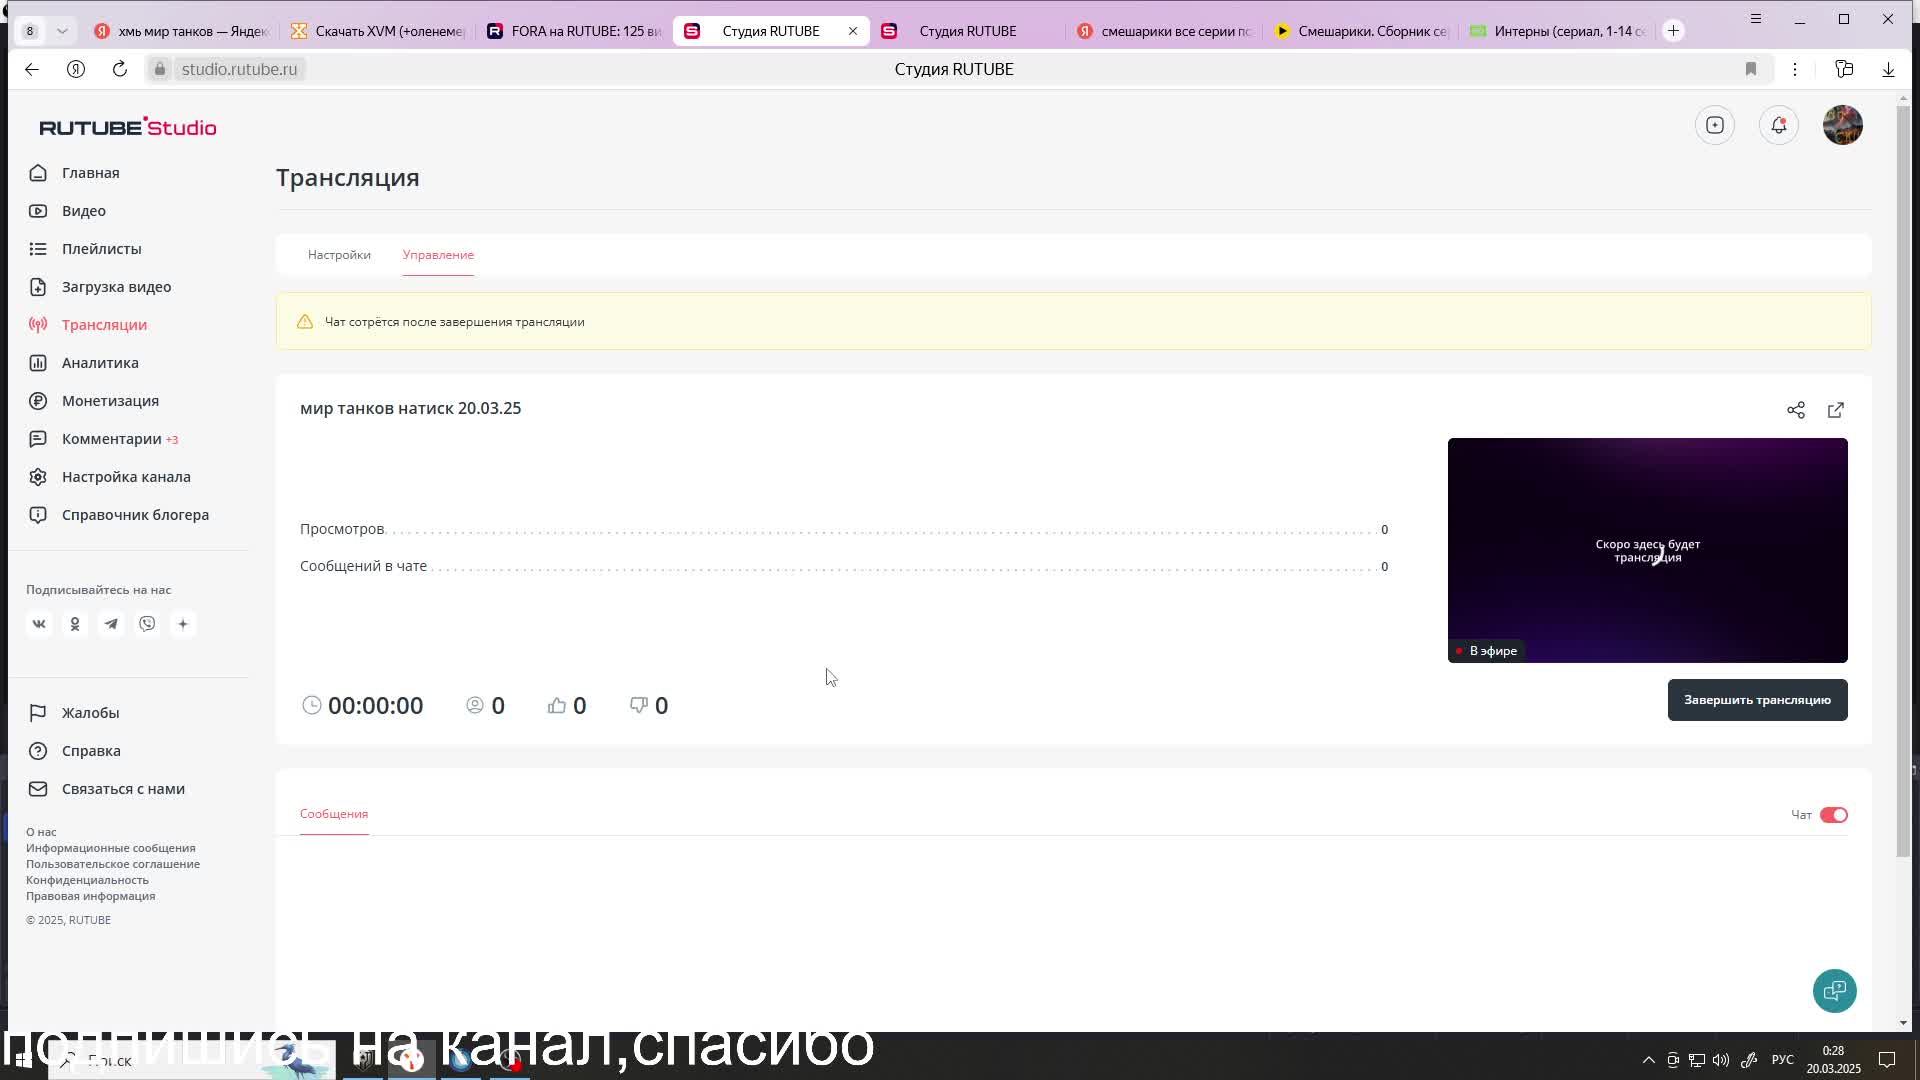The width and height of the screenshot is (1920, 1080).
Task: Open the notifications bell
Action: click(1779, 125)
